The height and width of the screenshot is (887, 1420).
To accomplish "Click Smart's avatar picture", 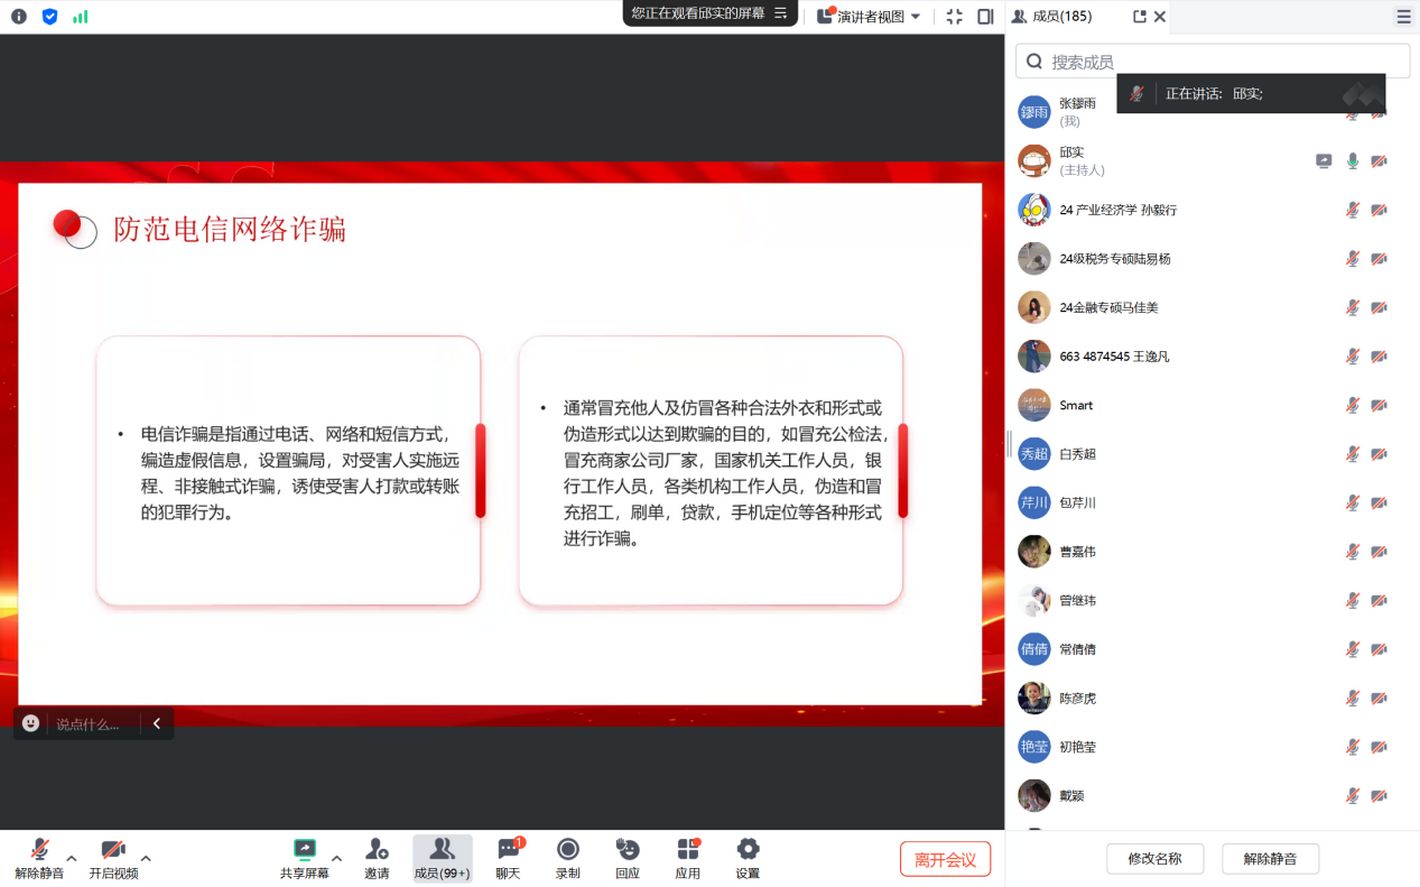I will tap(1034, 405).
